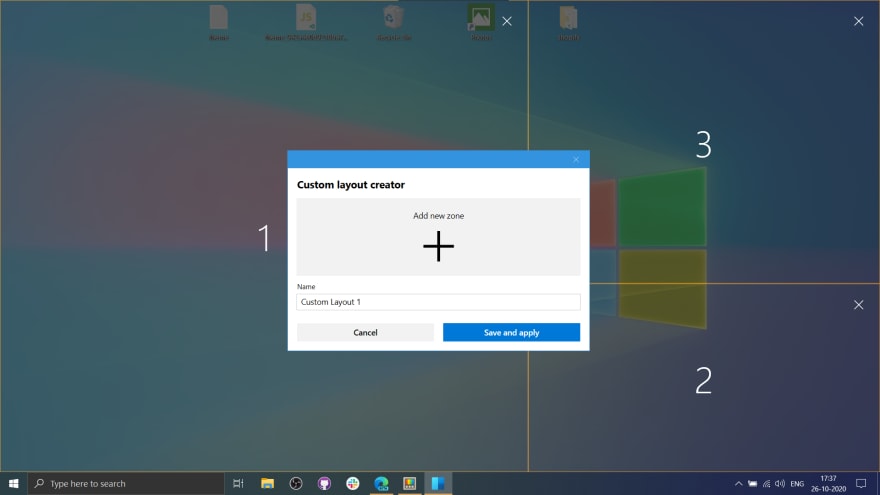Open OBS Studio from the taskbar
Viewport: 880px width, 495px height.
click(x=296, y=483)
